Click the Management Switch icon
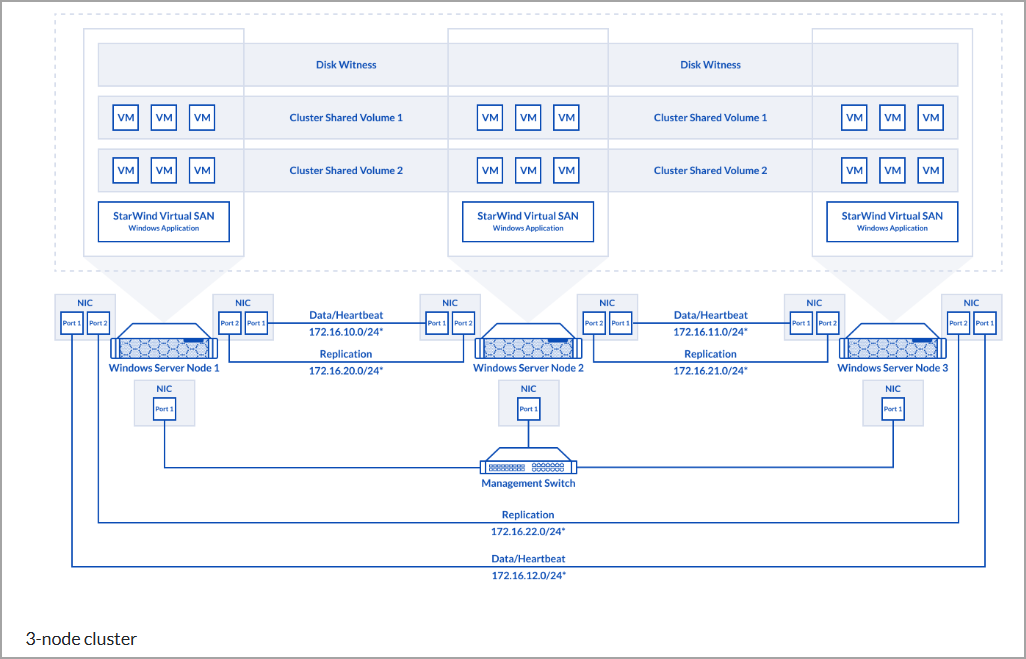 (x=528, y=465)
